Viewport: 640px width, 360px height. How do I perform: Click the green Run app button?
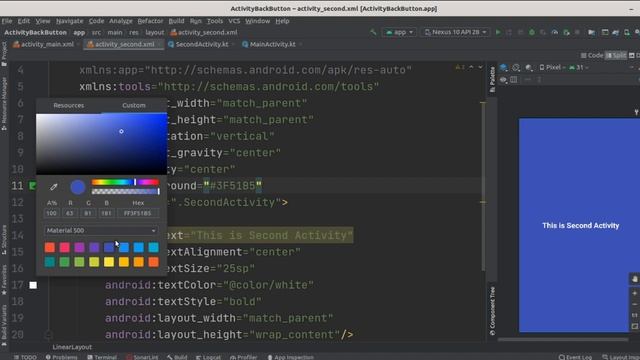pyautogui.click(x=498, y=32)
